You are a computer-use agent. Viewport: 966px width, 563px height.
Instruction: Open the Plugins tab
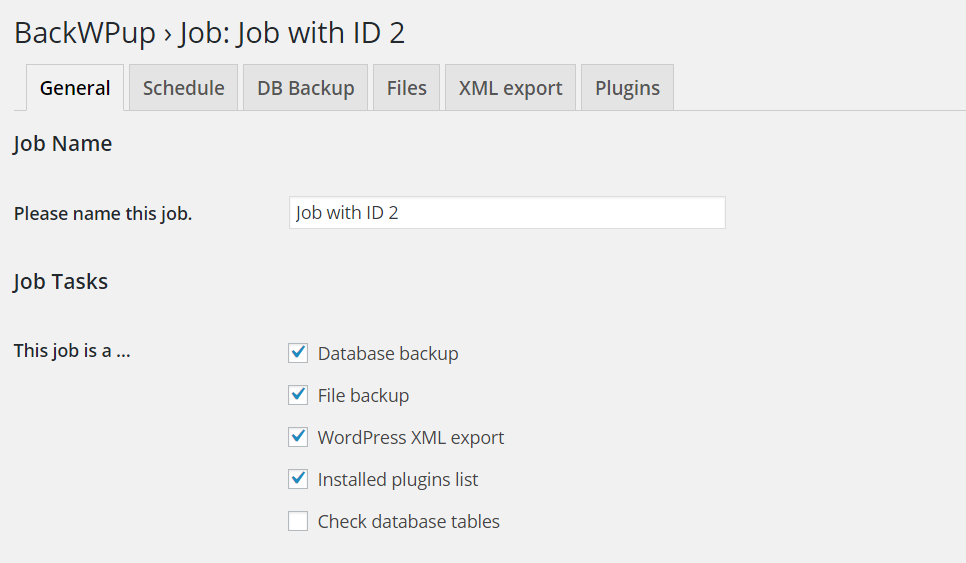click(x=627, y=88)
